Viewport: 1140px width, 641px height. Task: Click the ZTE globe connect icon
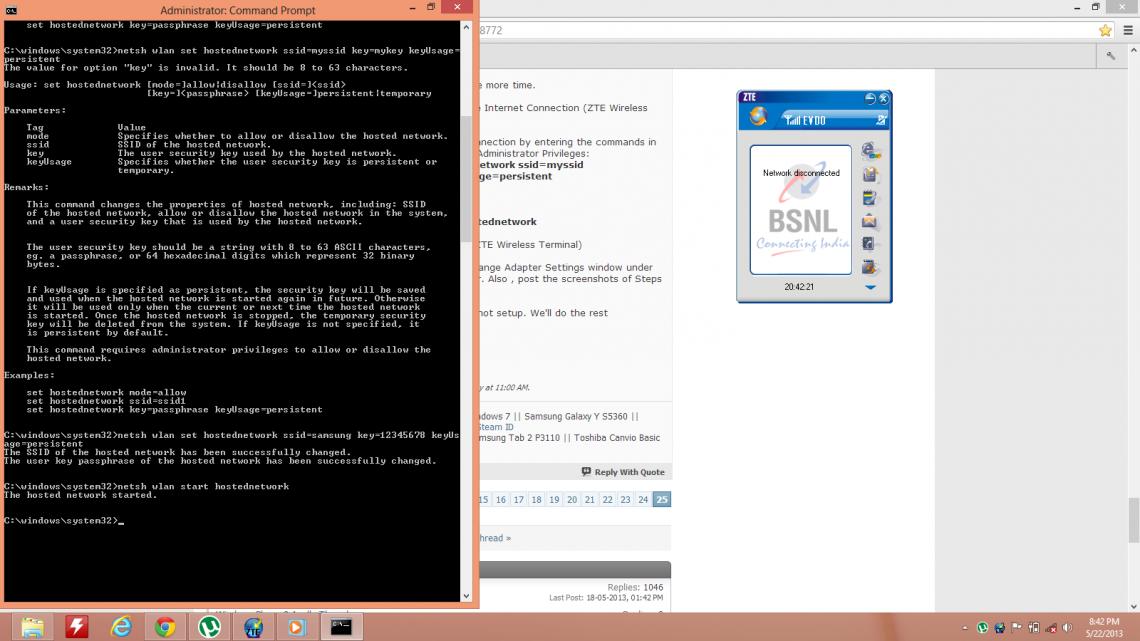tap(759, 118)
